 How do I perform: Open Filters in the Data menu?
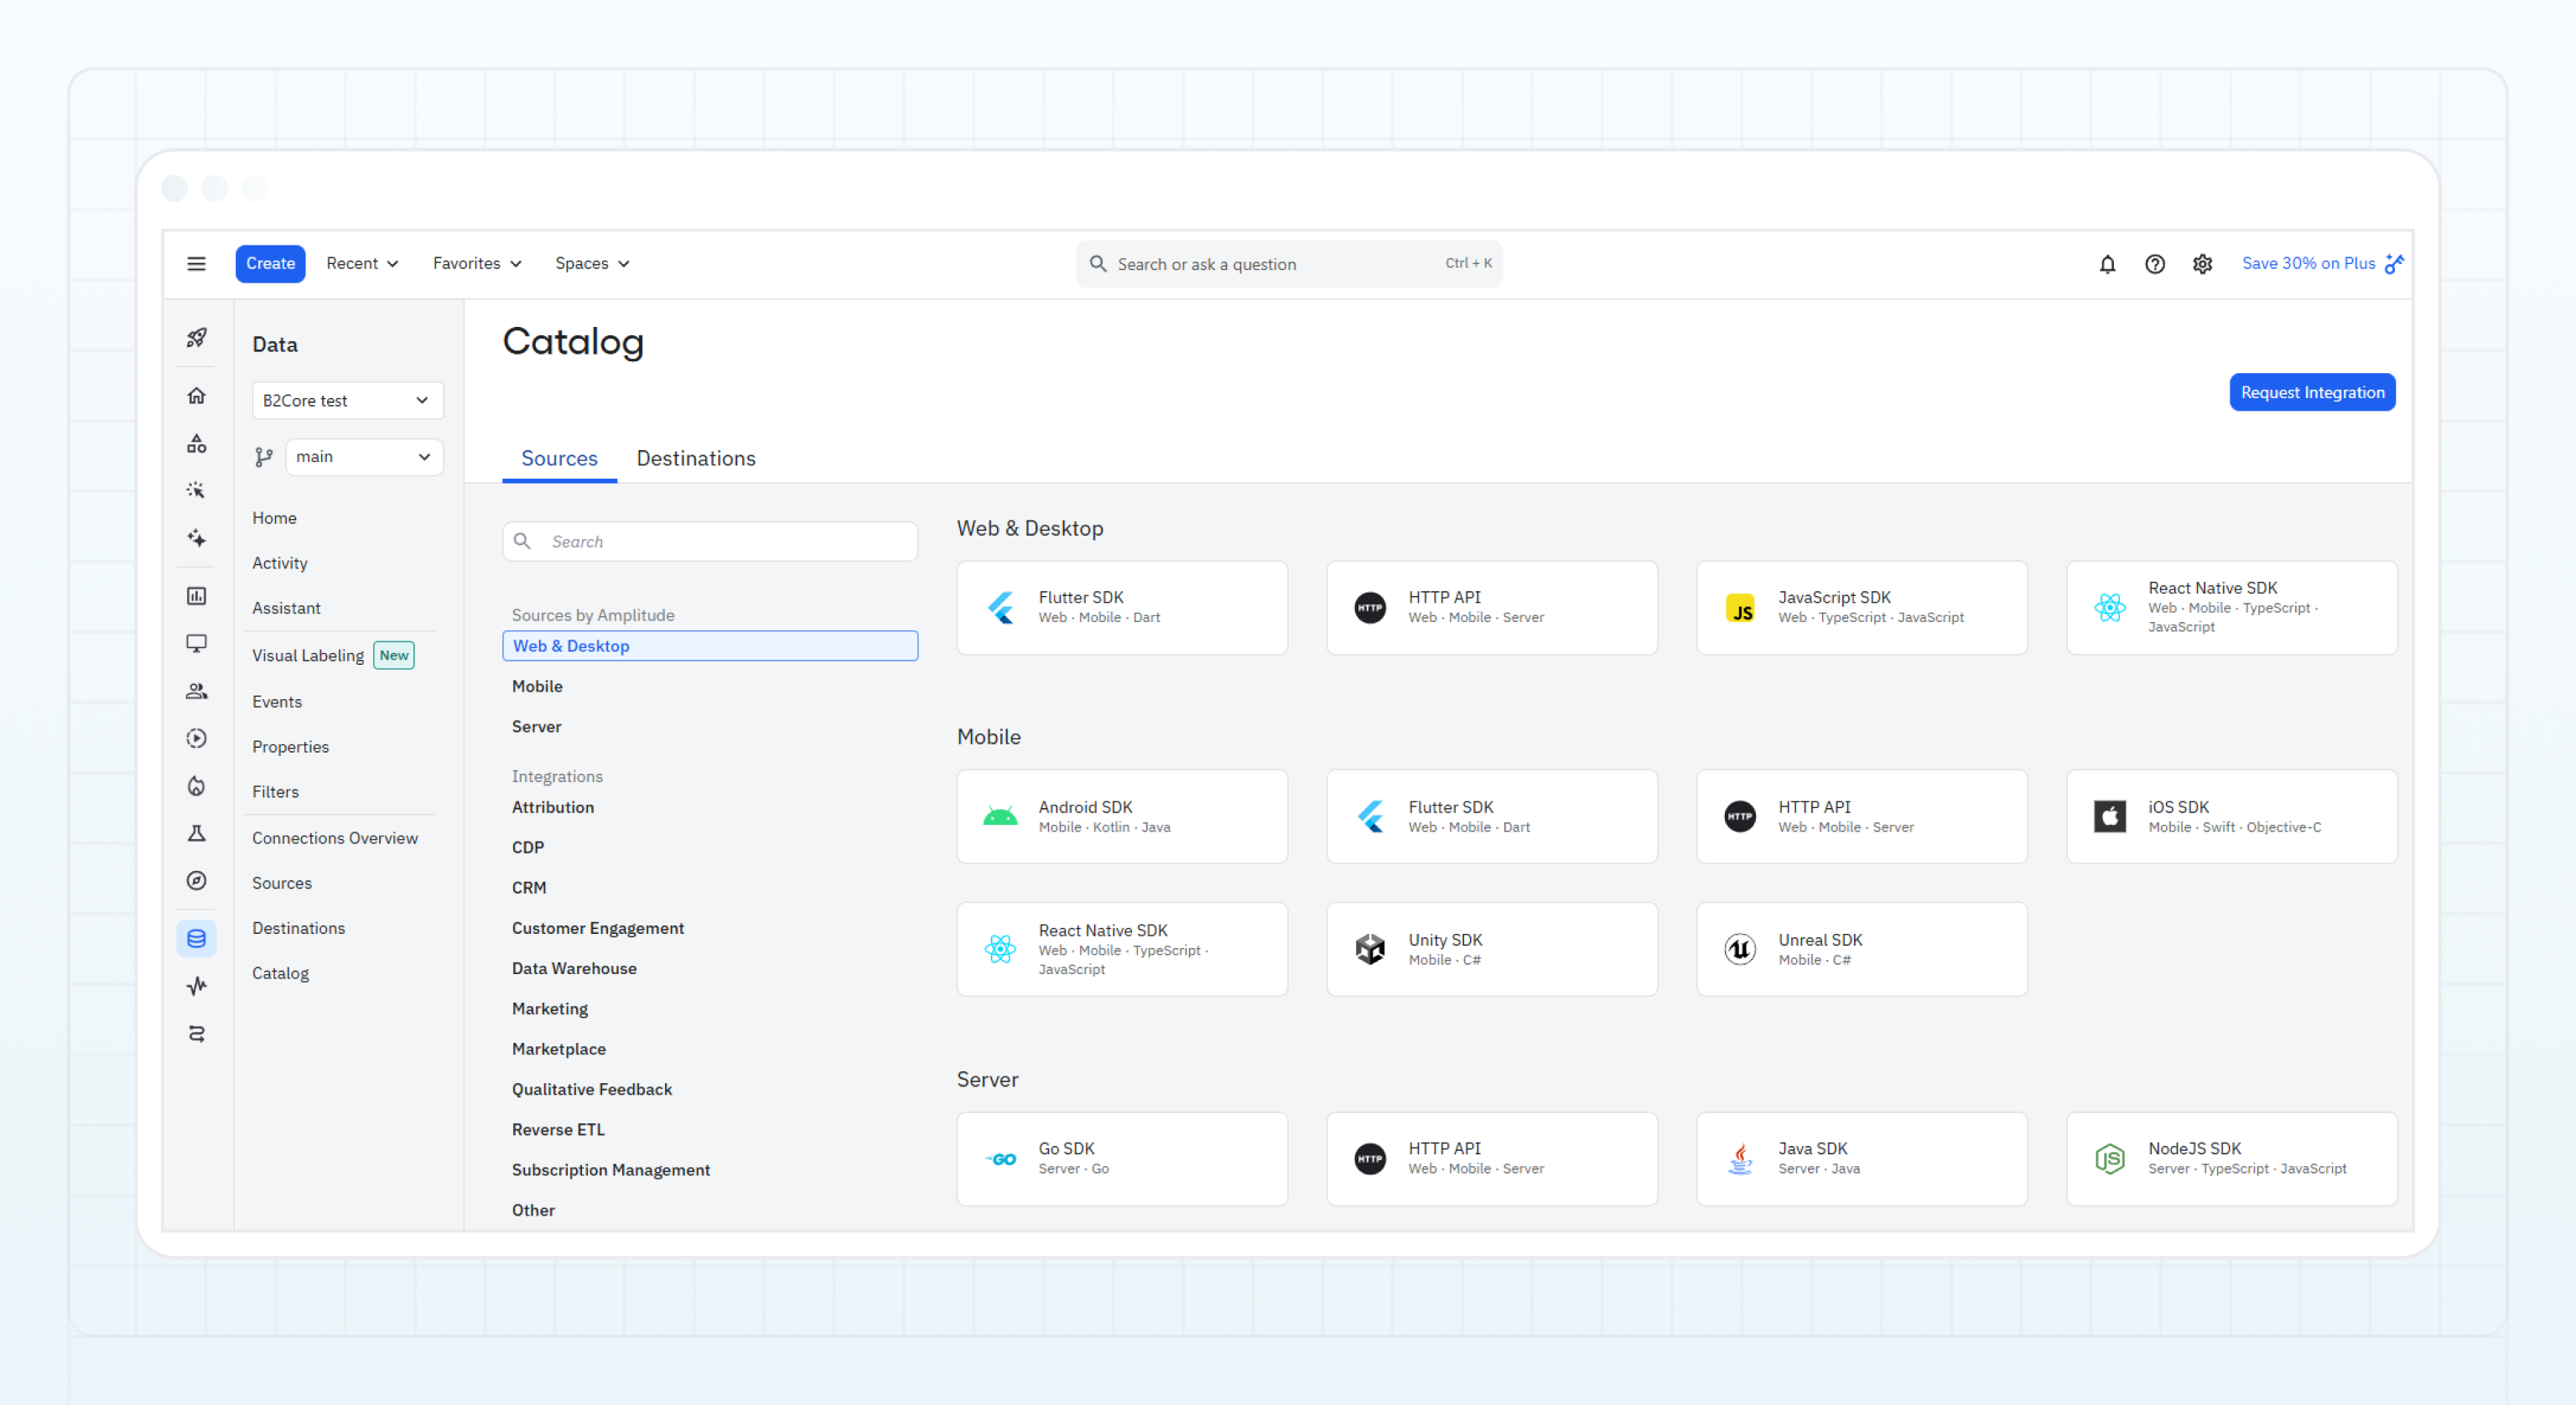(275, 792)
